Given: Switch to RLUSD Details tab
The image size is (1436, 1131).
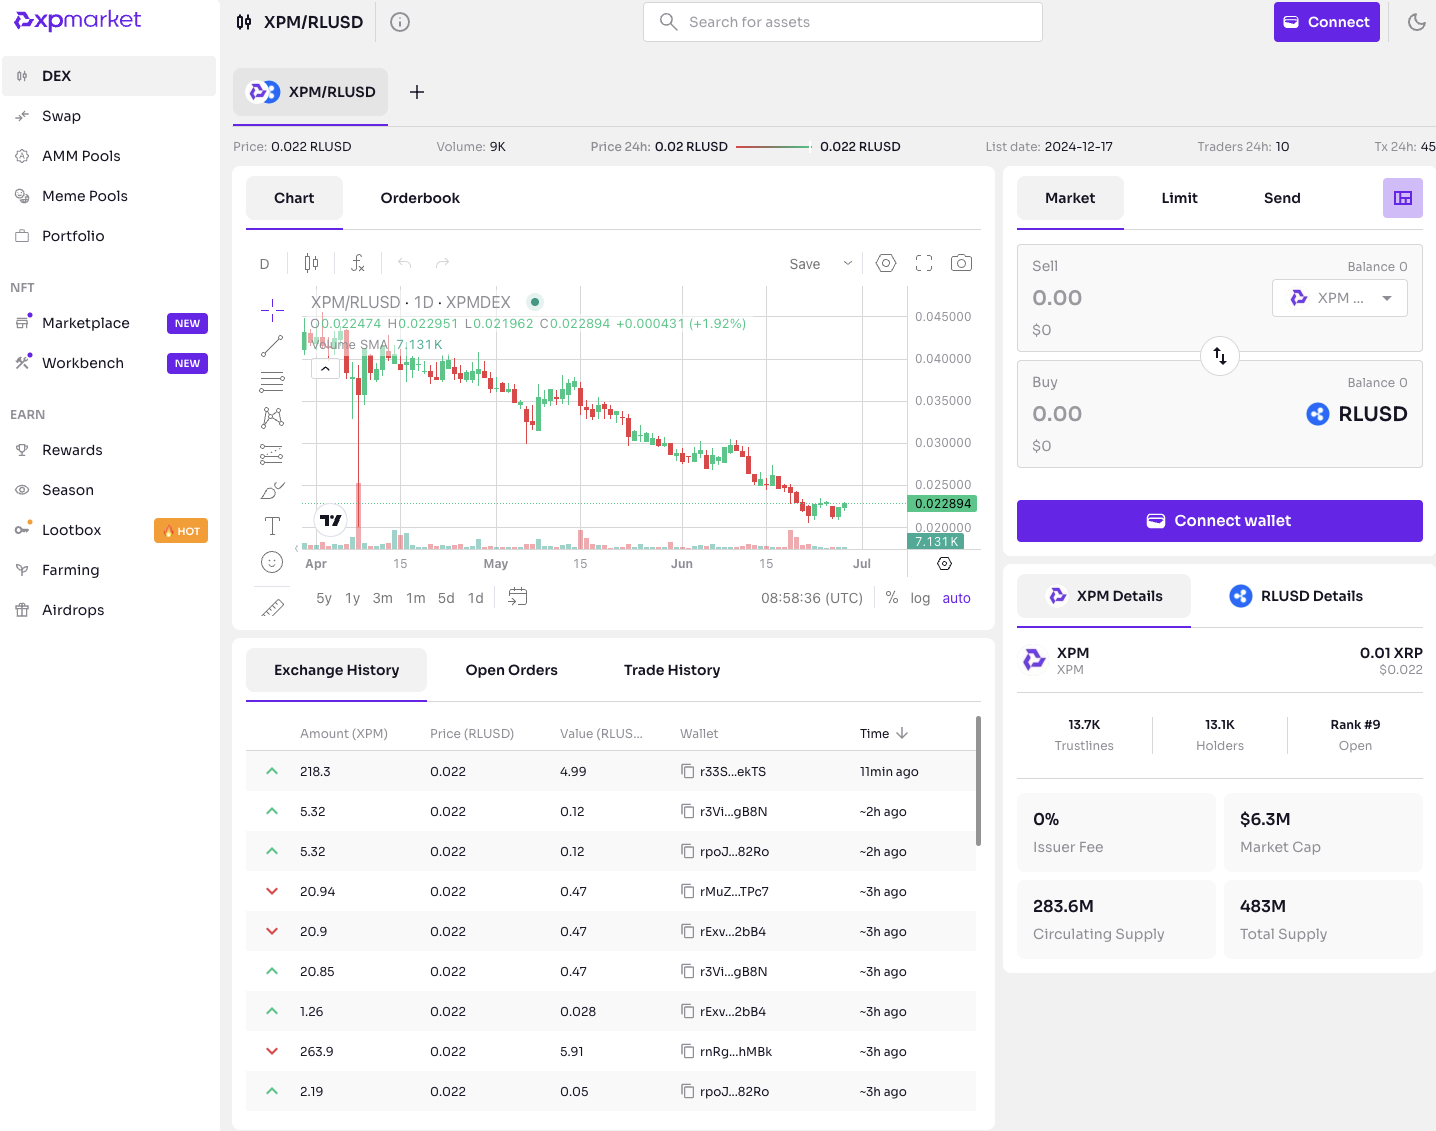Looking at the screenshot, I should coord(1296,596).
